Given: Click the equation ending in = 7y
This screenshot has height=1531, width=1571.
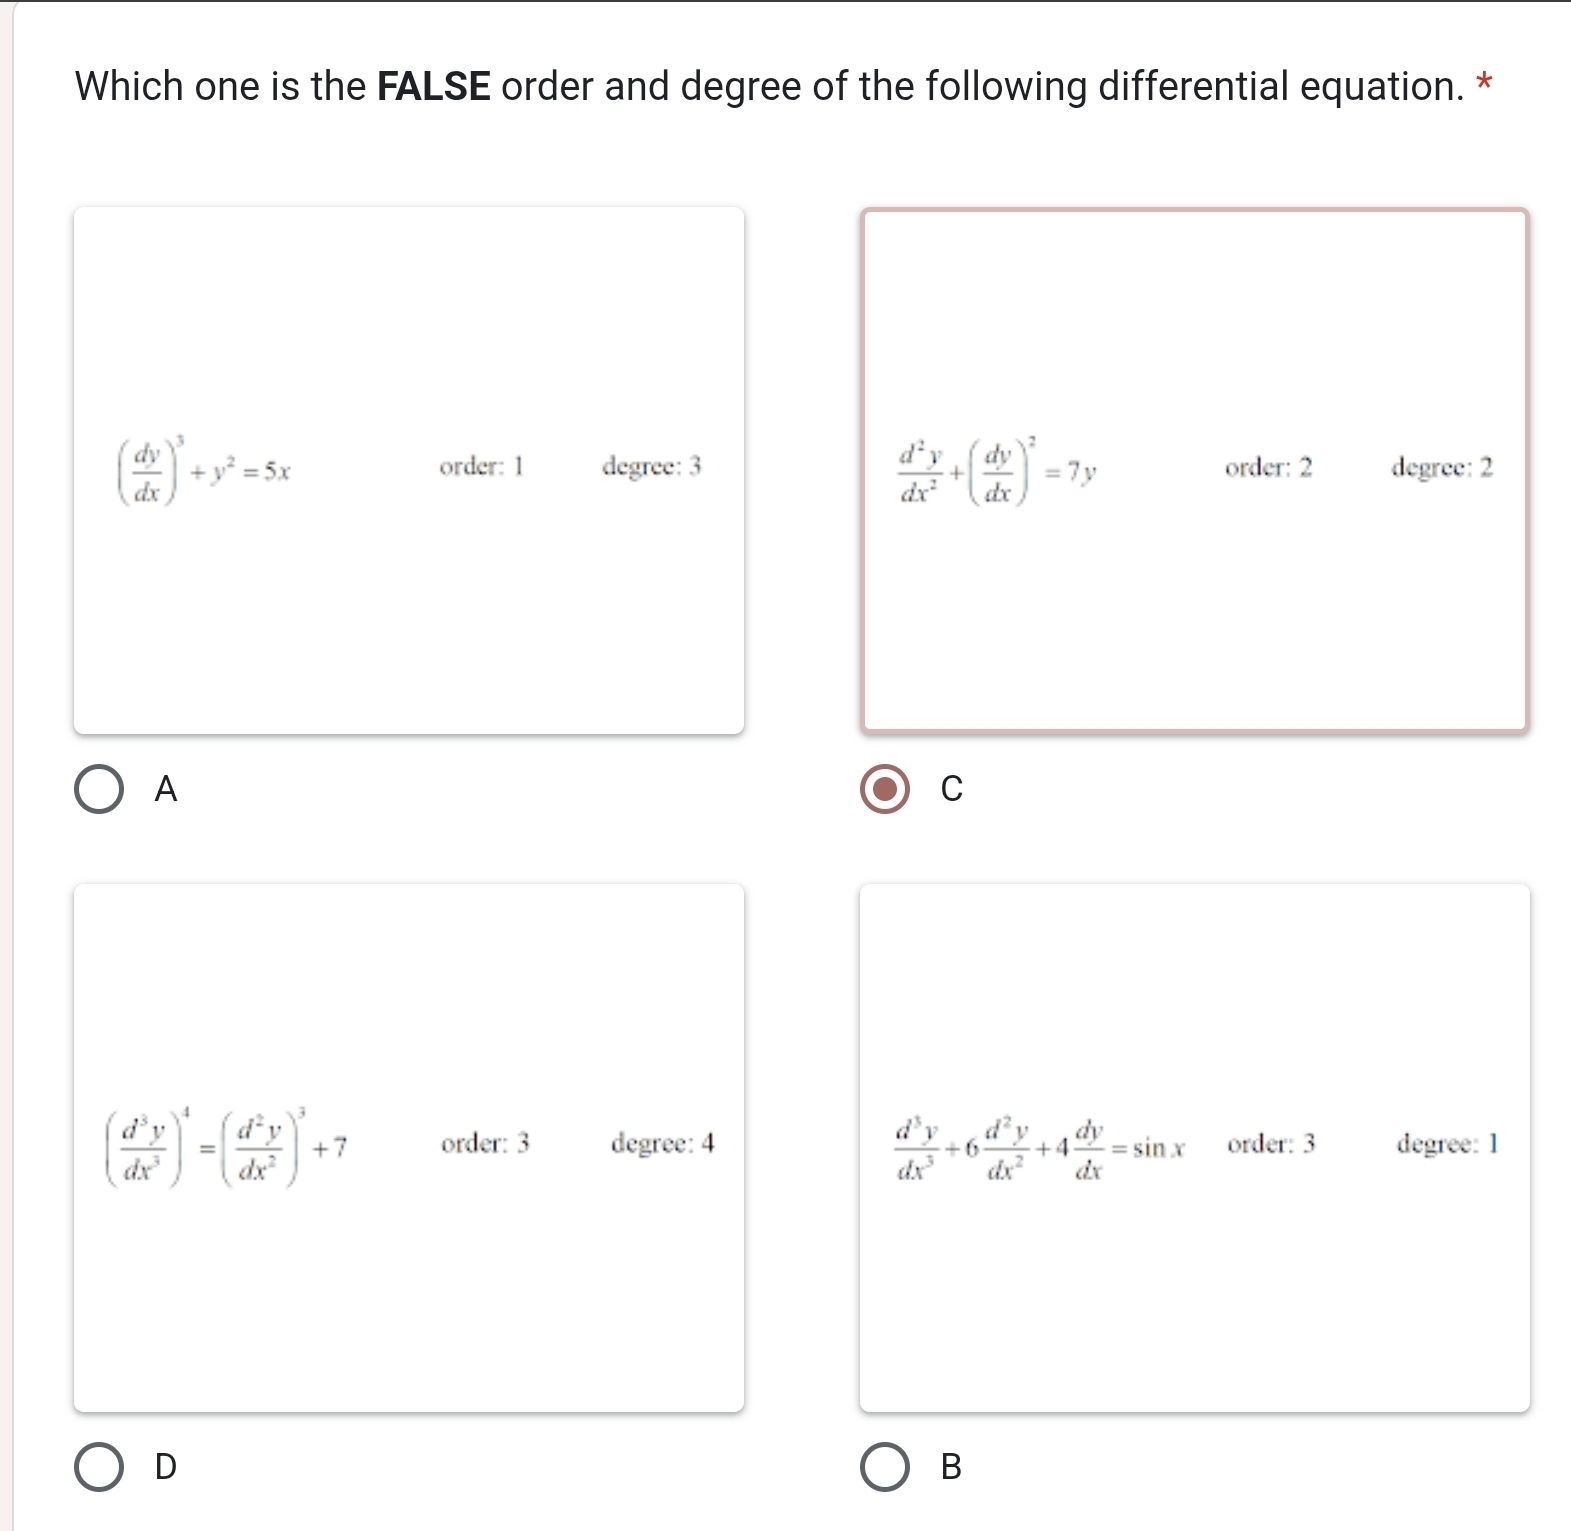Looking at the screenshot, I should (997, 470).
